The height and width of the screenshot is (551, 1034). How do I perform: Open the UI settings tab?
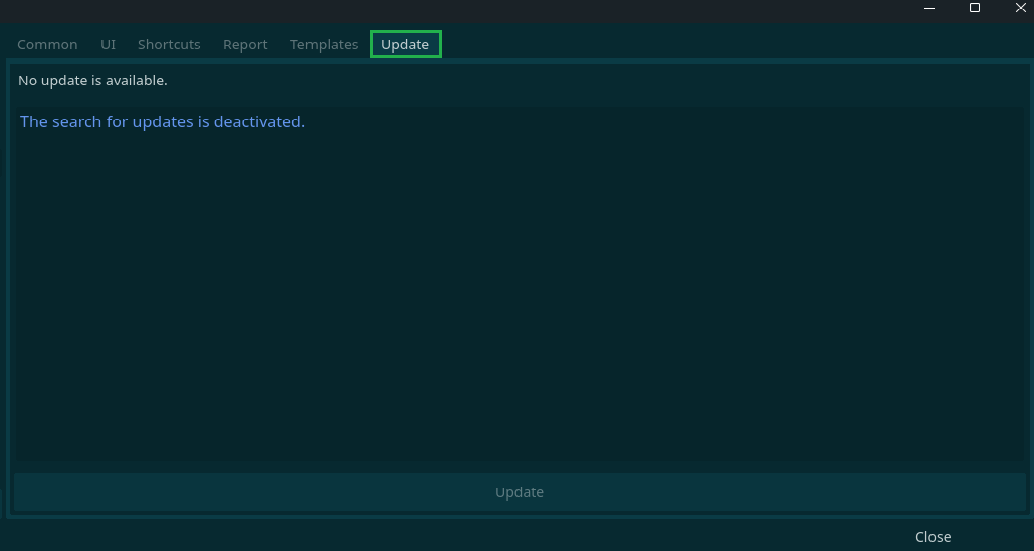coord(108,44)
